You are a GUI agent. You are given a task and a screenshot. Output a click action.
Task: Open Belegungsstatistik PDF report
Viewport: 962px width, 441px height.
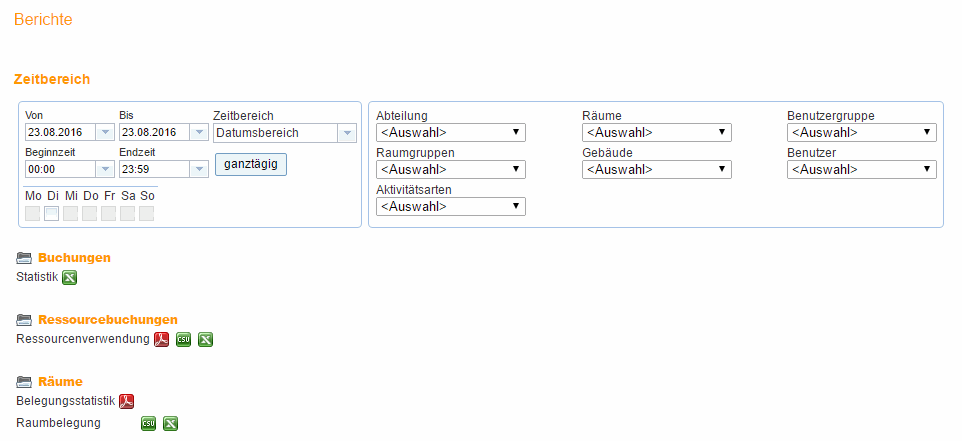[126, 401]
